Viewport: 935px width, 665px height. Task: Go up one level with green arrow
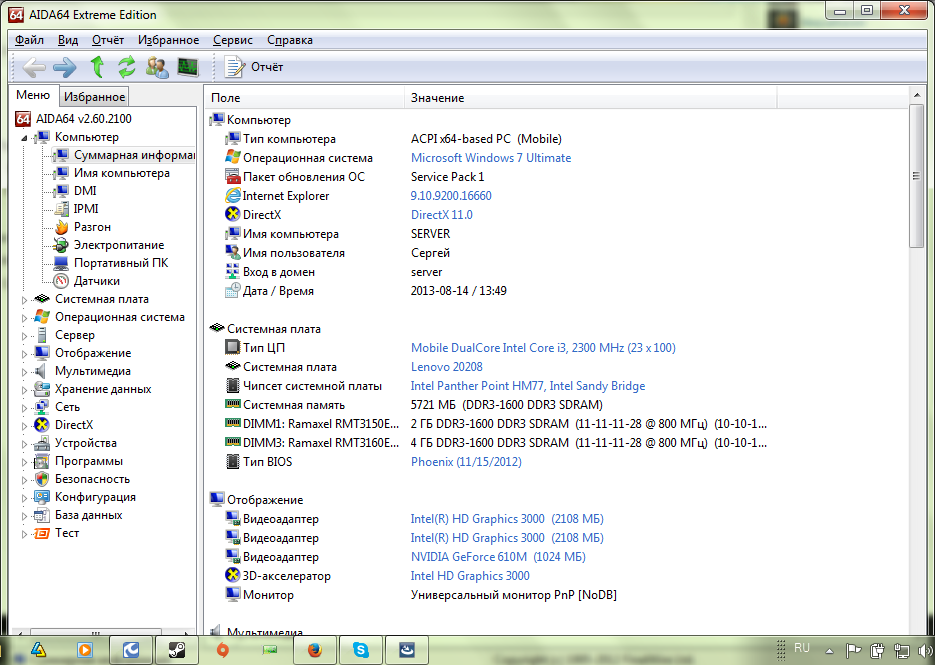(97, 67)
